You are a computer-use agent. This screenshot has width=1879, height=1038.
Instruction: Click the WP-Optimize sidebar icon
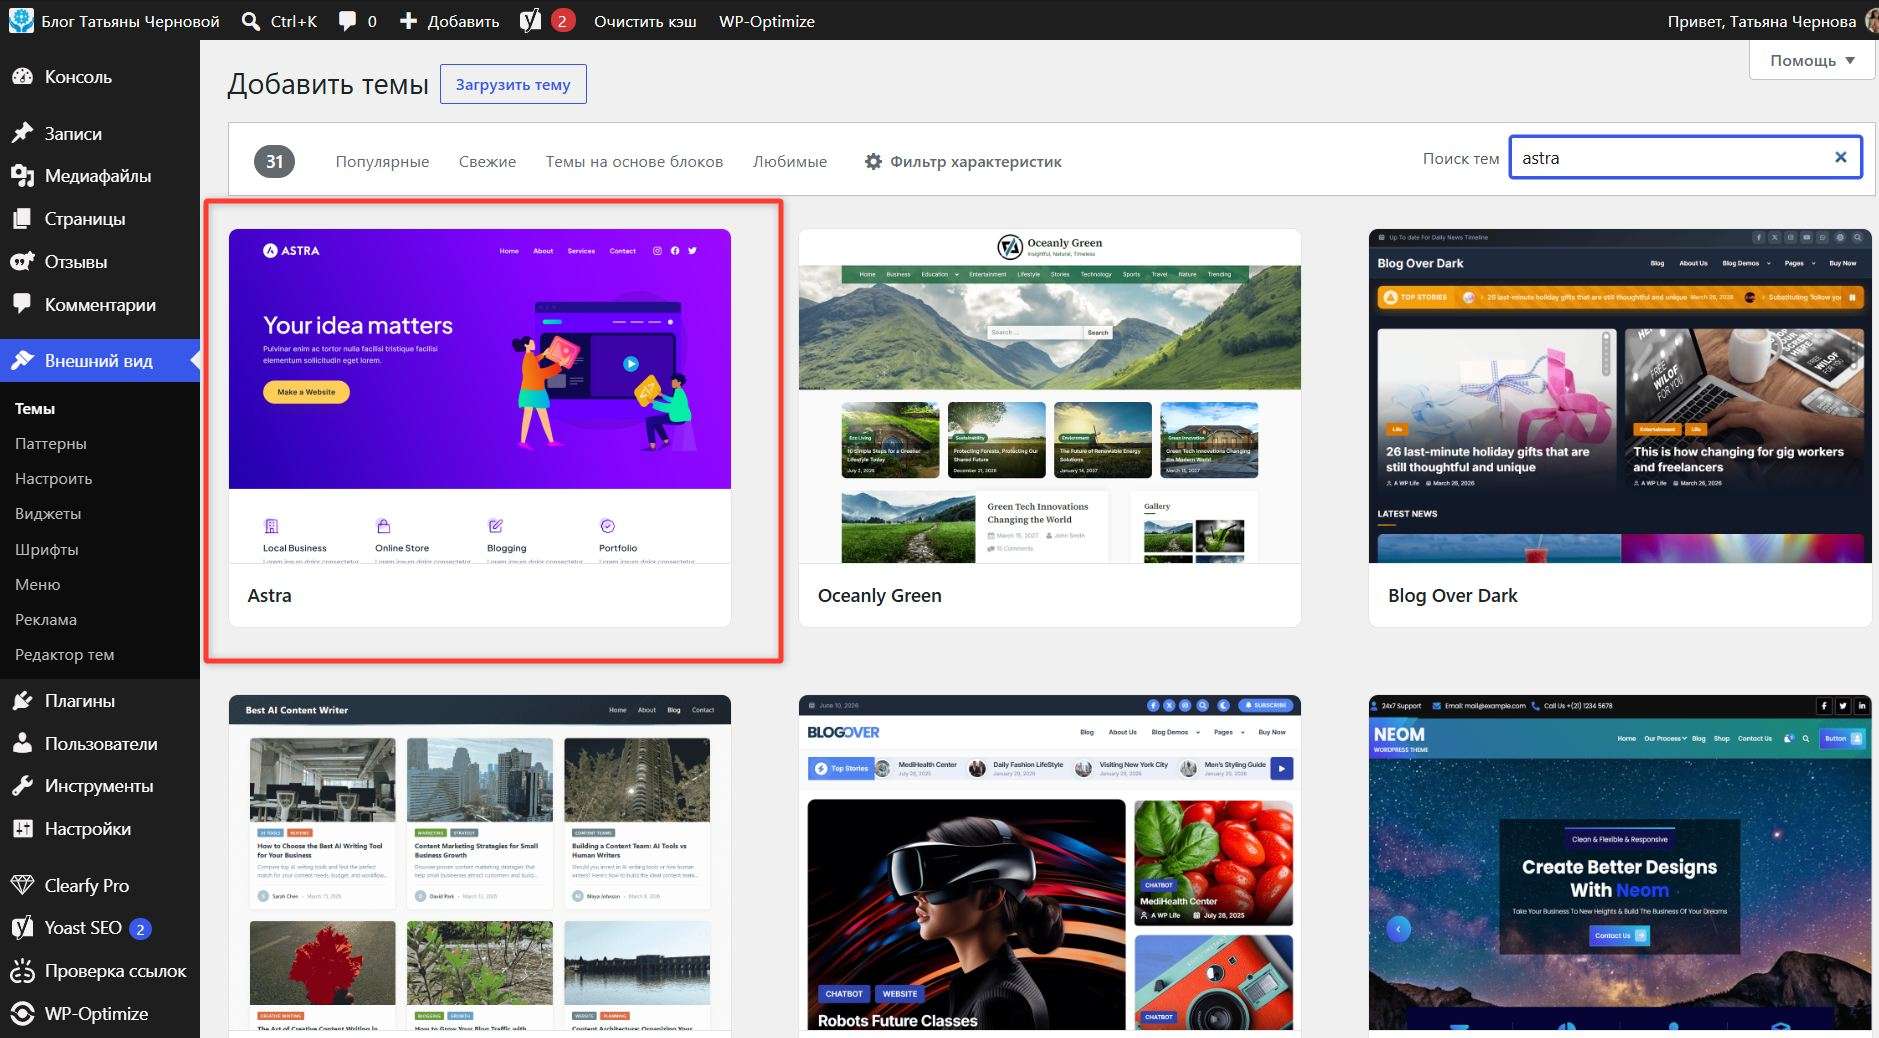tap(22, 1013)
